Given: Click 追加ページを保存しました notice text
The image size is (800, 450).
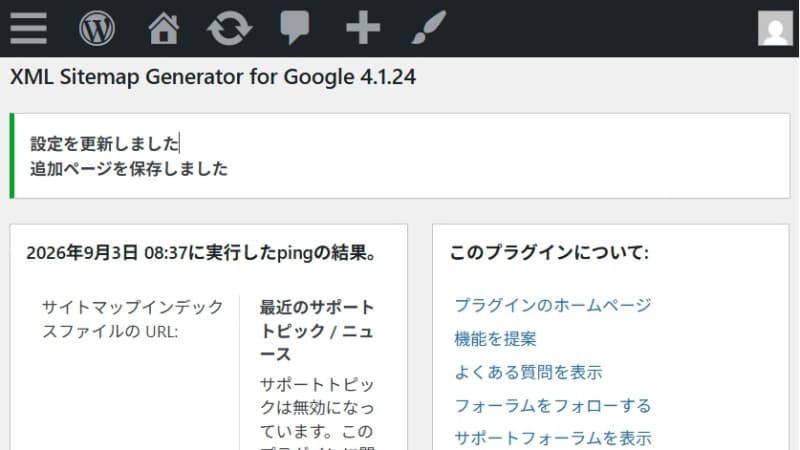Looking at the screenshot, I should [x=129, y=168].
